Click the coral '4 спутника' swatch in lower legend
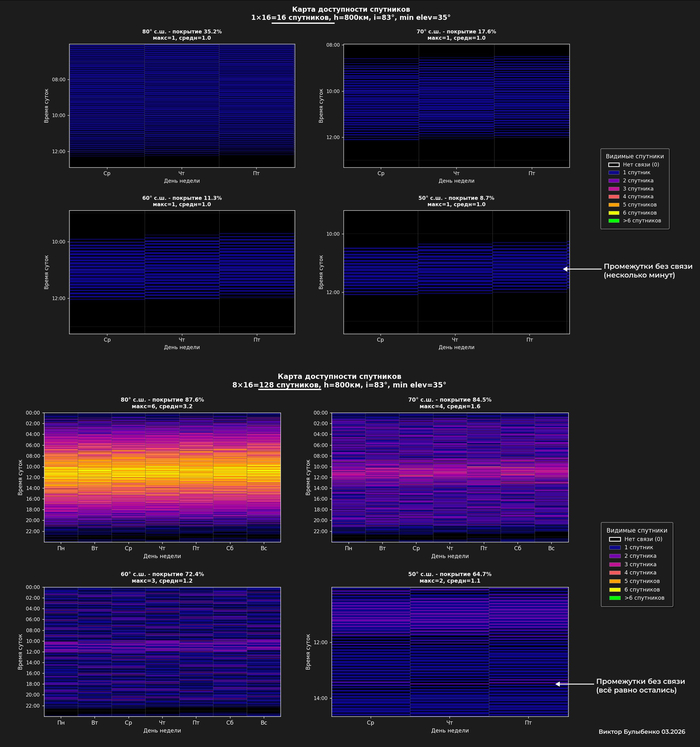This screenshot has height=747, width=700. 615,573
